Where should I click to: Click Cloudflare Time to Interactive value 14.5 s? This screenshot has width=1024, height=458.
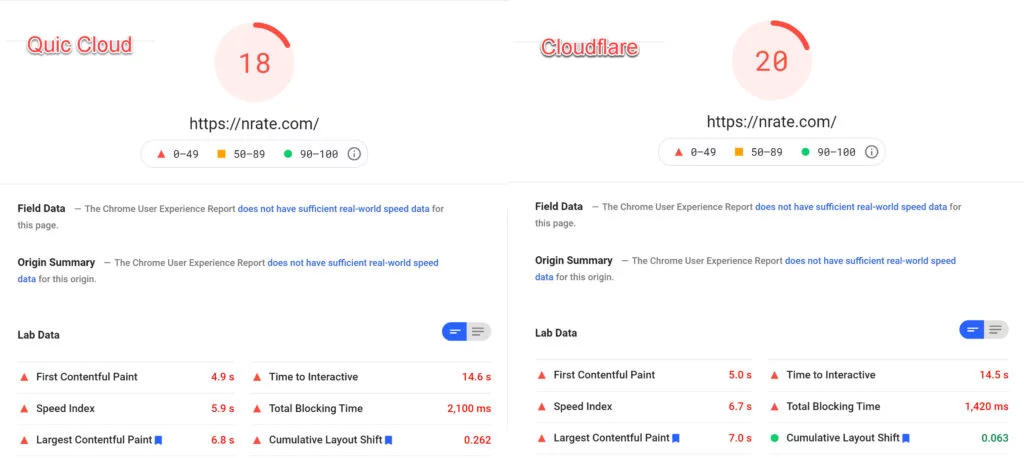tap(993, 375)
